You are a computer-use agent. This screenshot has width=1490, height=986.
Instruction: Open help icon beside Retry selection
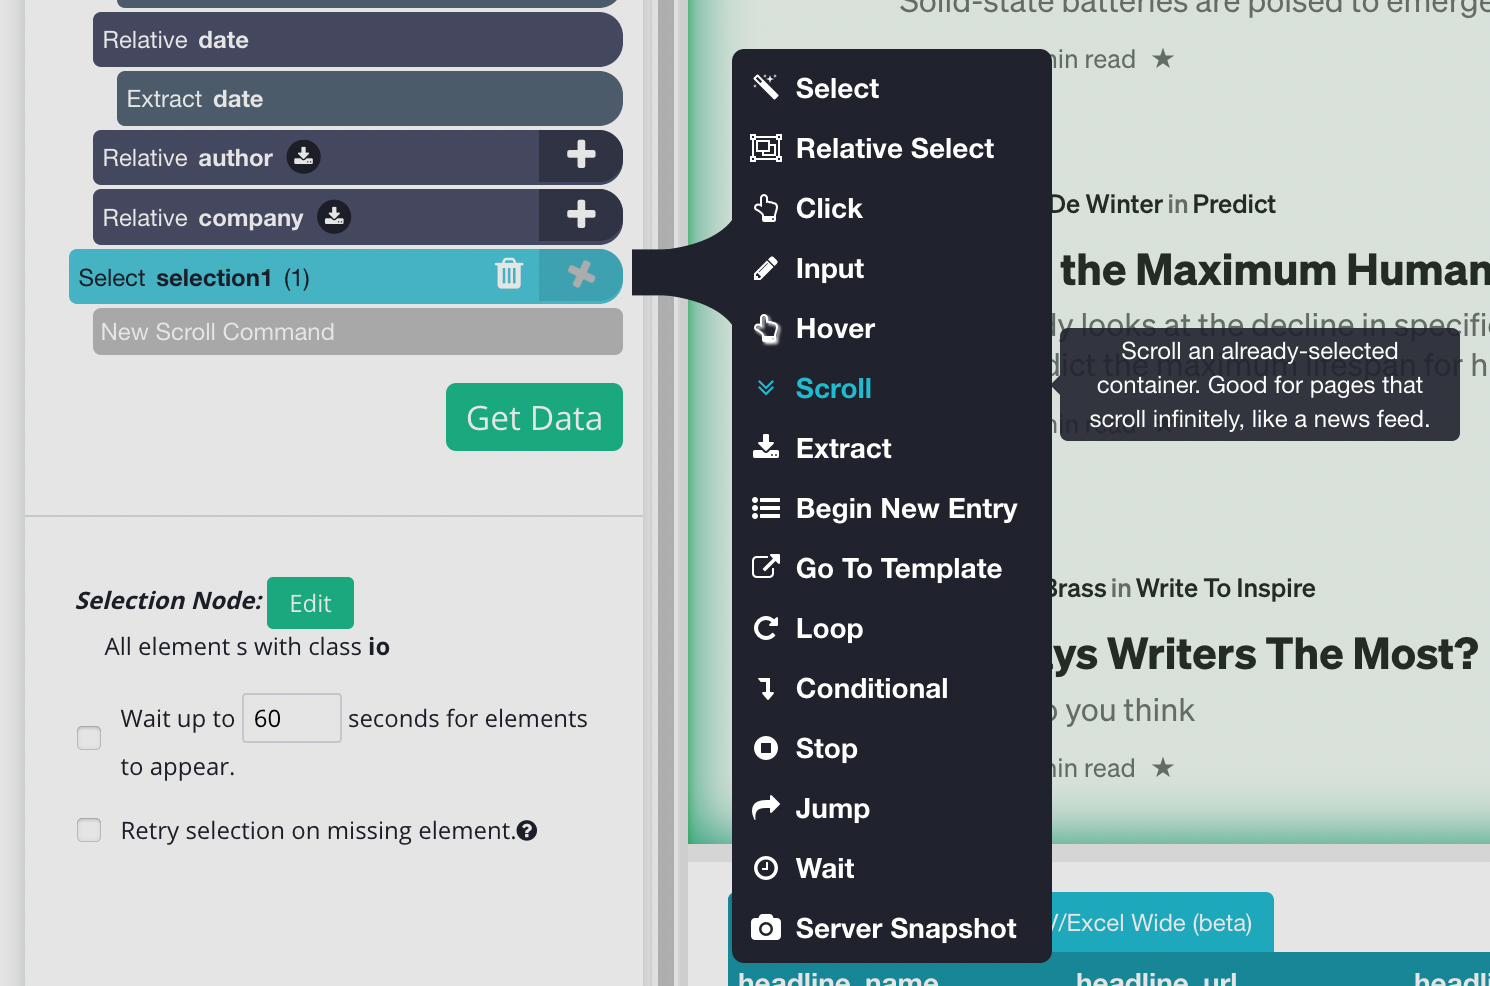[x=527, y=830]
